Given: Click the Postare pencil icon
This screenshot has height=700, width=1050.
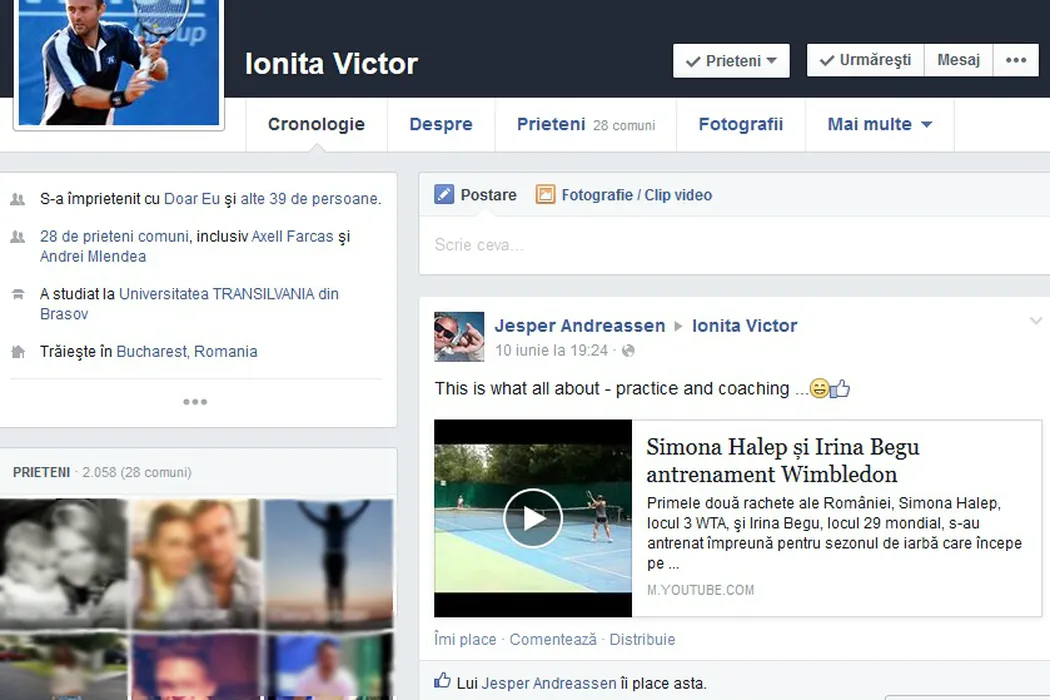Looking at the screenshot, I should click(444, 195).
